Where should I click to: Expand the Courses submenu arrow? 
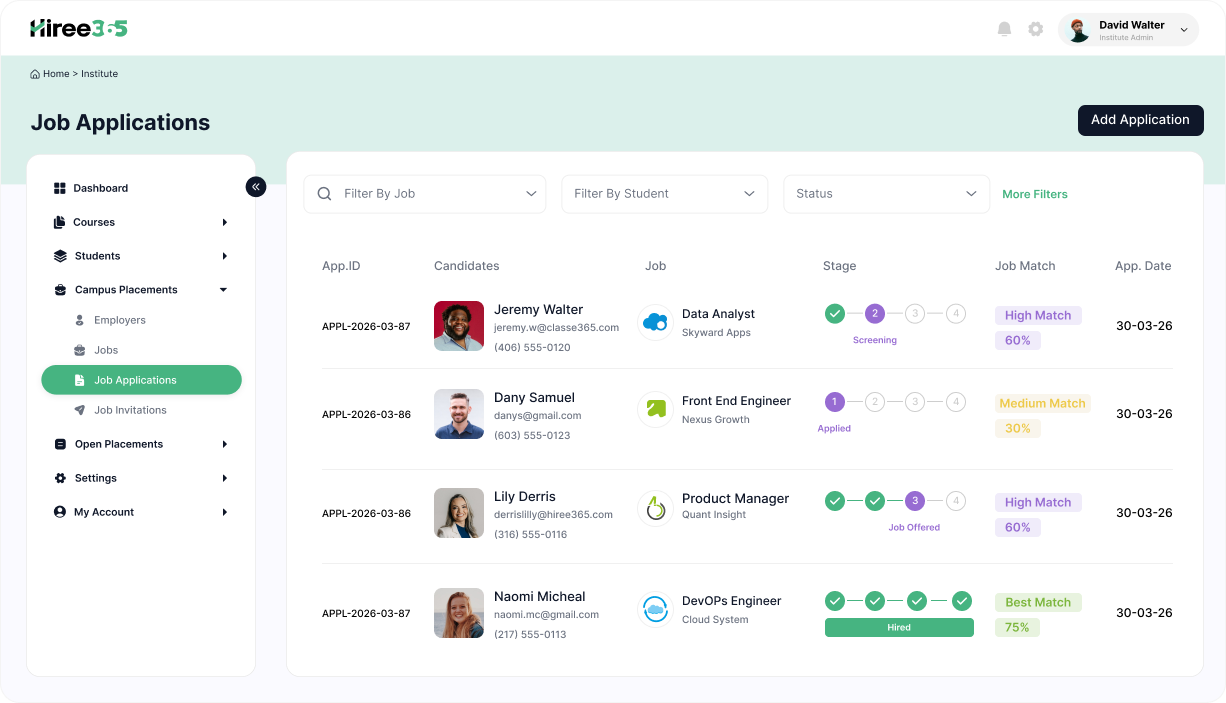tap(225, 222)
